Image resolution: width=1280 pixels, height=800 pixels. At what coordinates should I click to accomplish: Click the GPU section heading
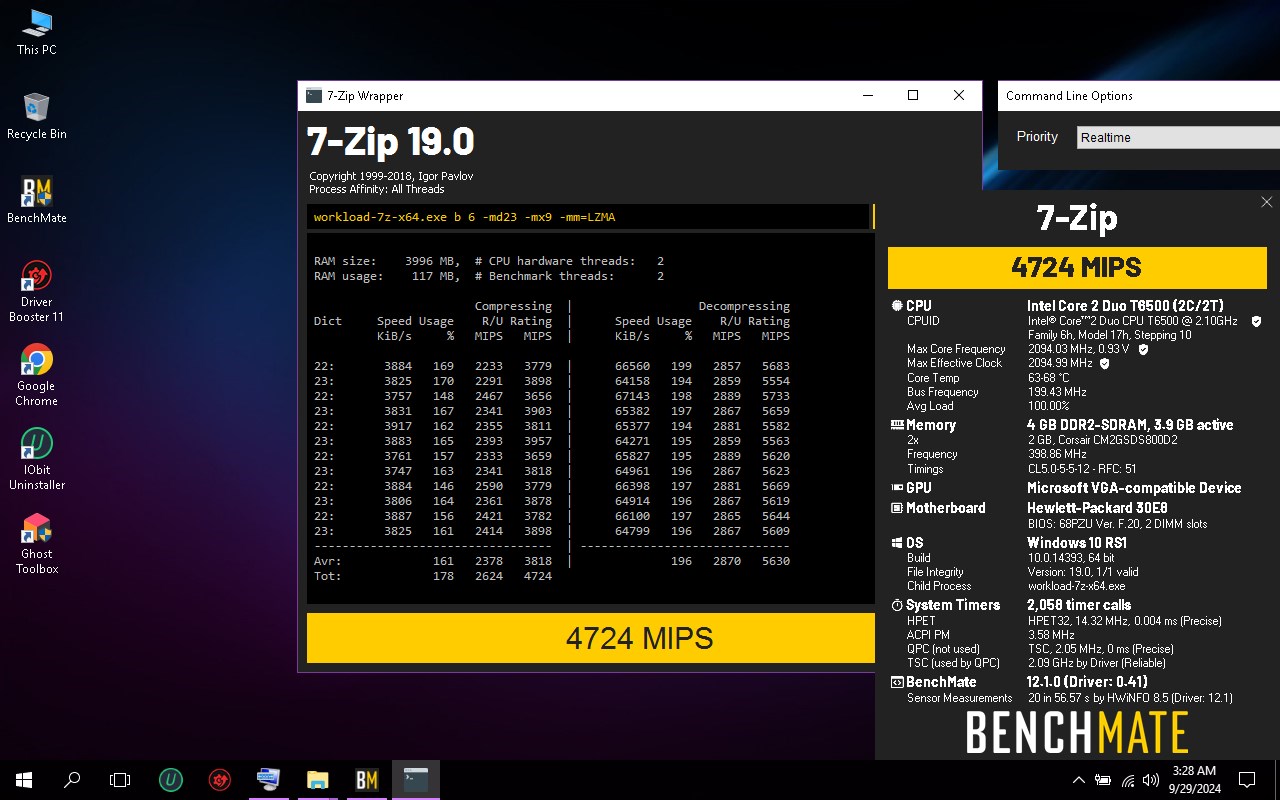918,488
